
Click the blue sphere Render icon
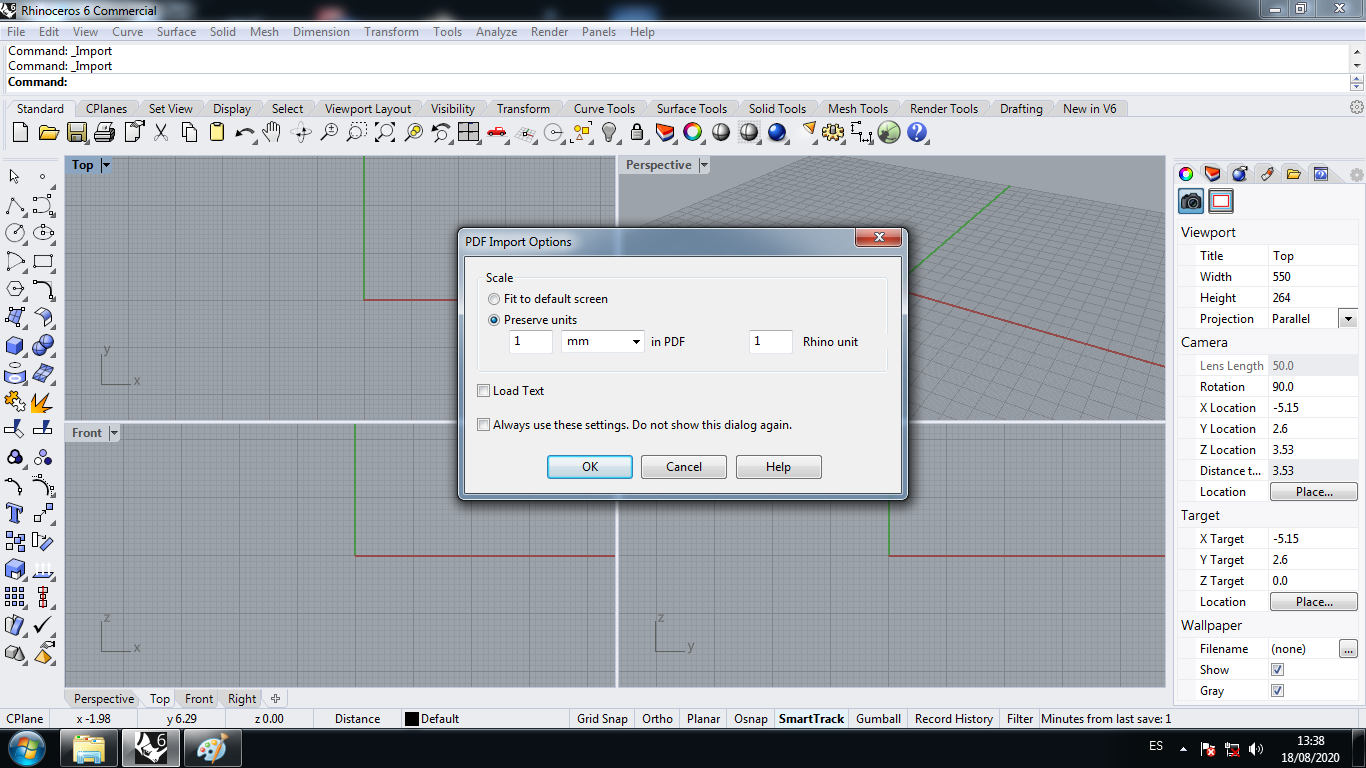point(777,132)
